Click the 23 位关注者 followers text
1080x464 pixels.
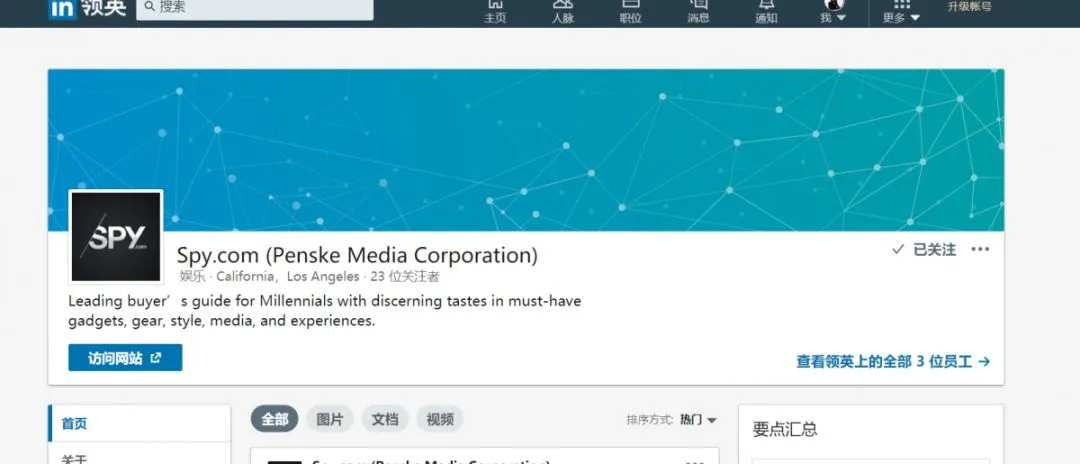pos(404,277)
